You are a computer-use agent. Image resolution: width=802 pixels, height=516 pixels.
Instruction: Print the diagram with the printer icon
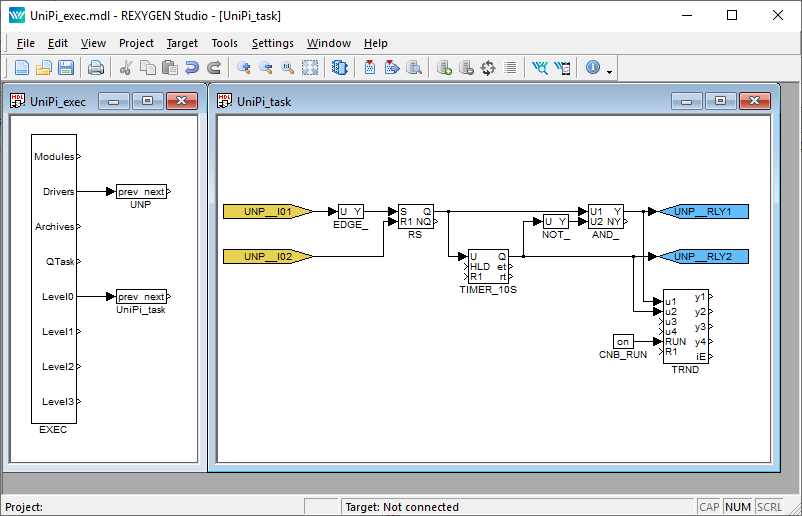[96, 68]
